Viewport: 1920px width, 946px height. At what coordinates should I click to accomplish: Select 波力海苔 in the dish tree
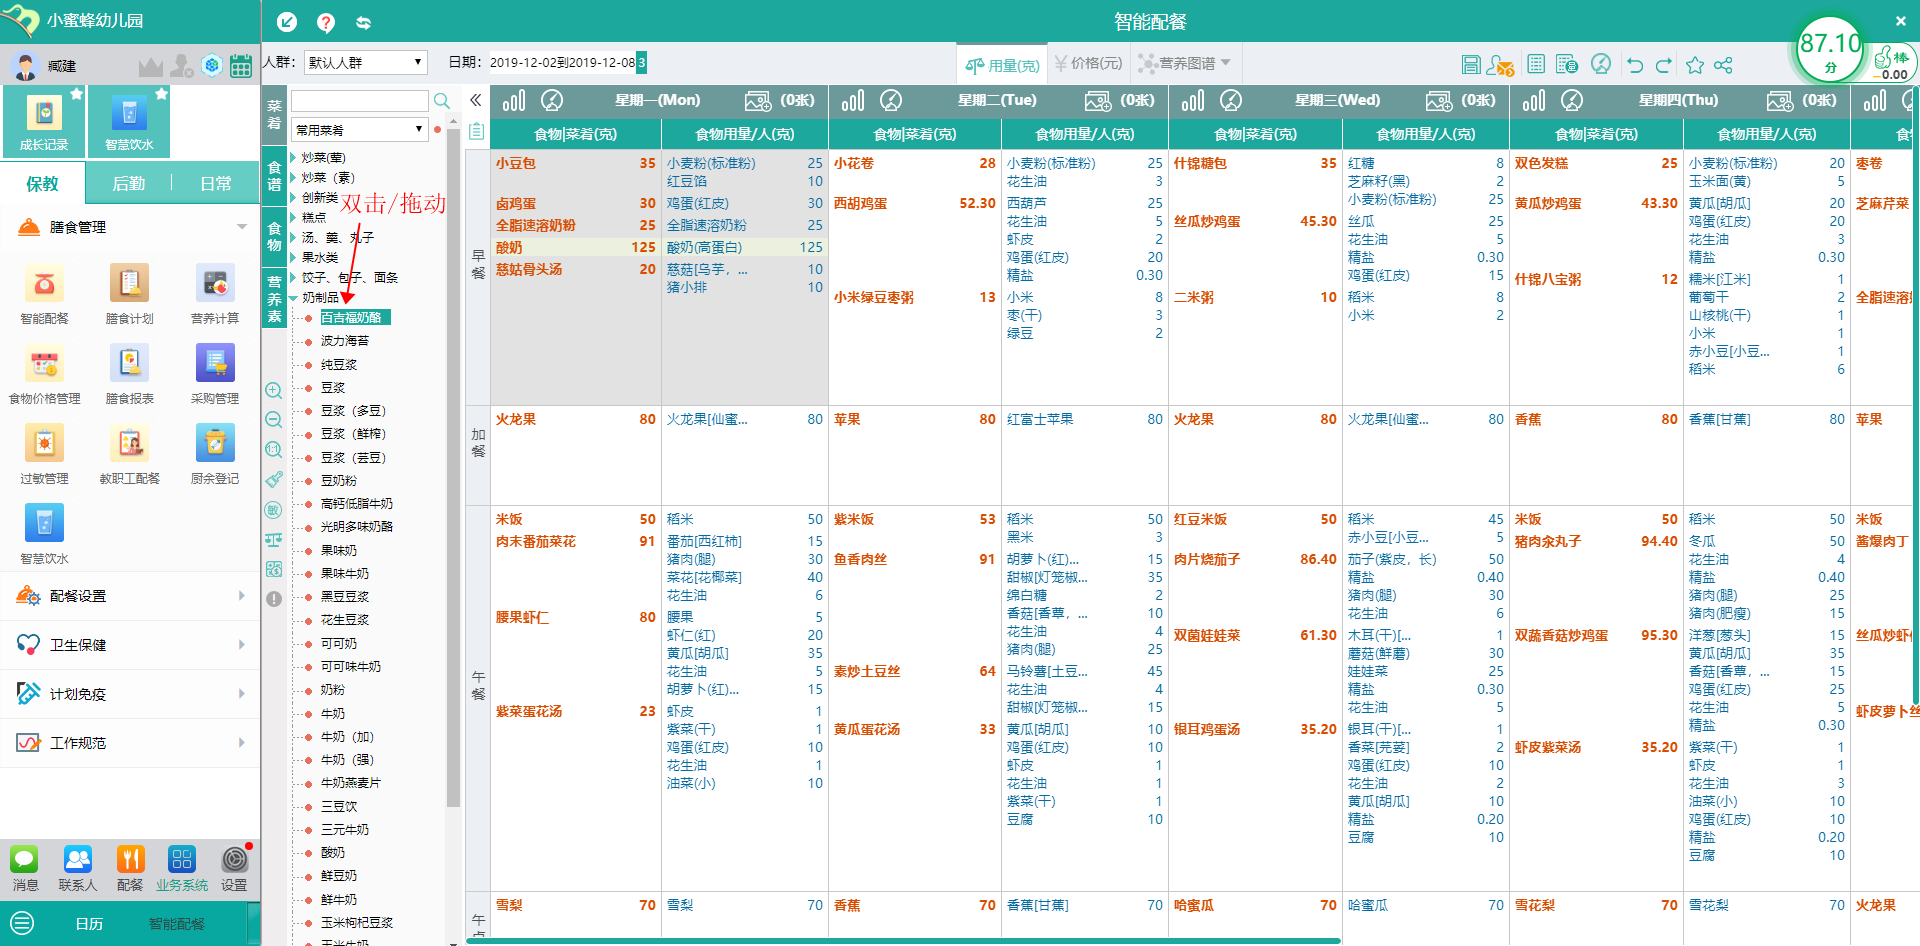[x=344, y=341]
